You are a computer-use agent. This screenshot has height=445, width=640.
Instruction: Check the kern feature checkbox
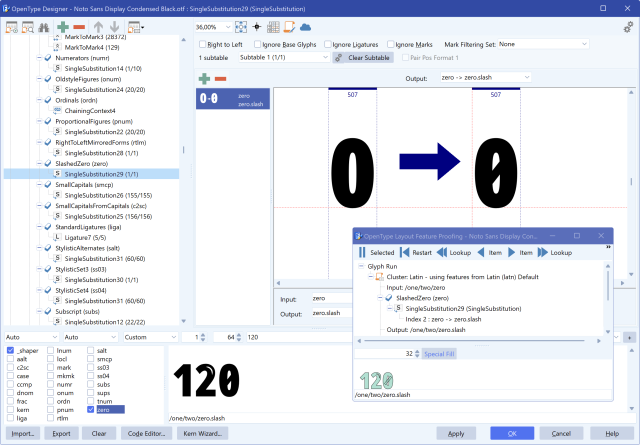pyautogui.click(x=11, y=409)
